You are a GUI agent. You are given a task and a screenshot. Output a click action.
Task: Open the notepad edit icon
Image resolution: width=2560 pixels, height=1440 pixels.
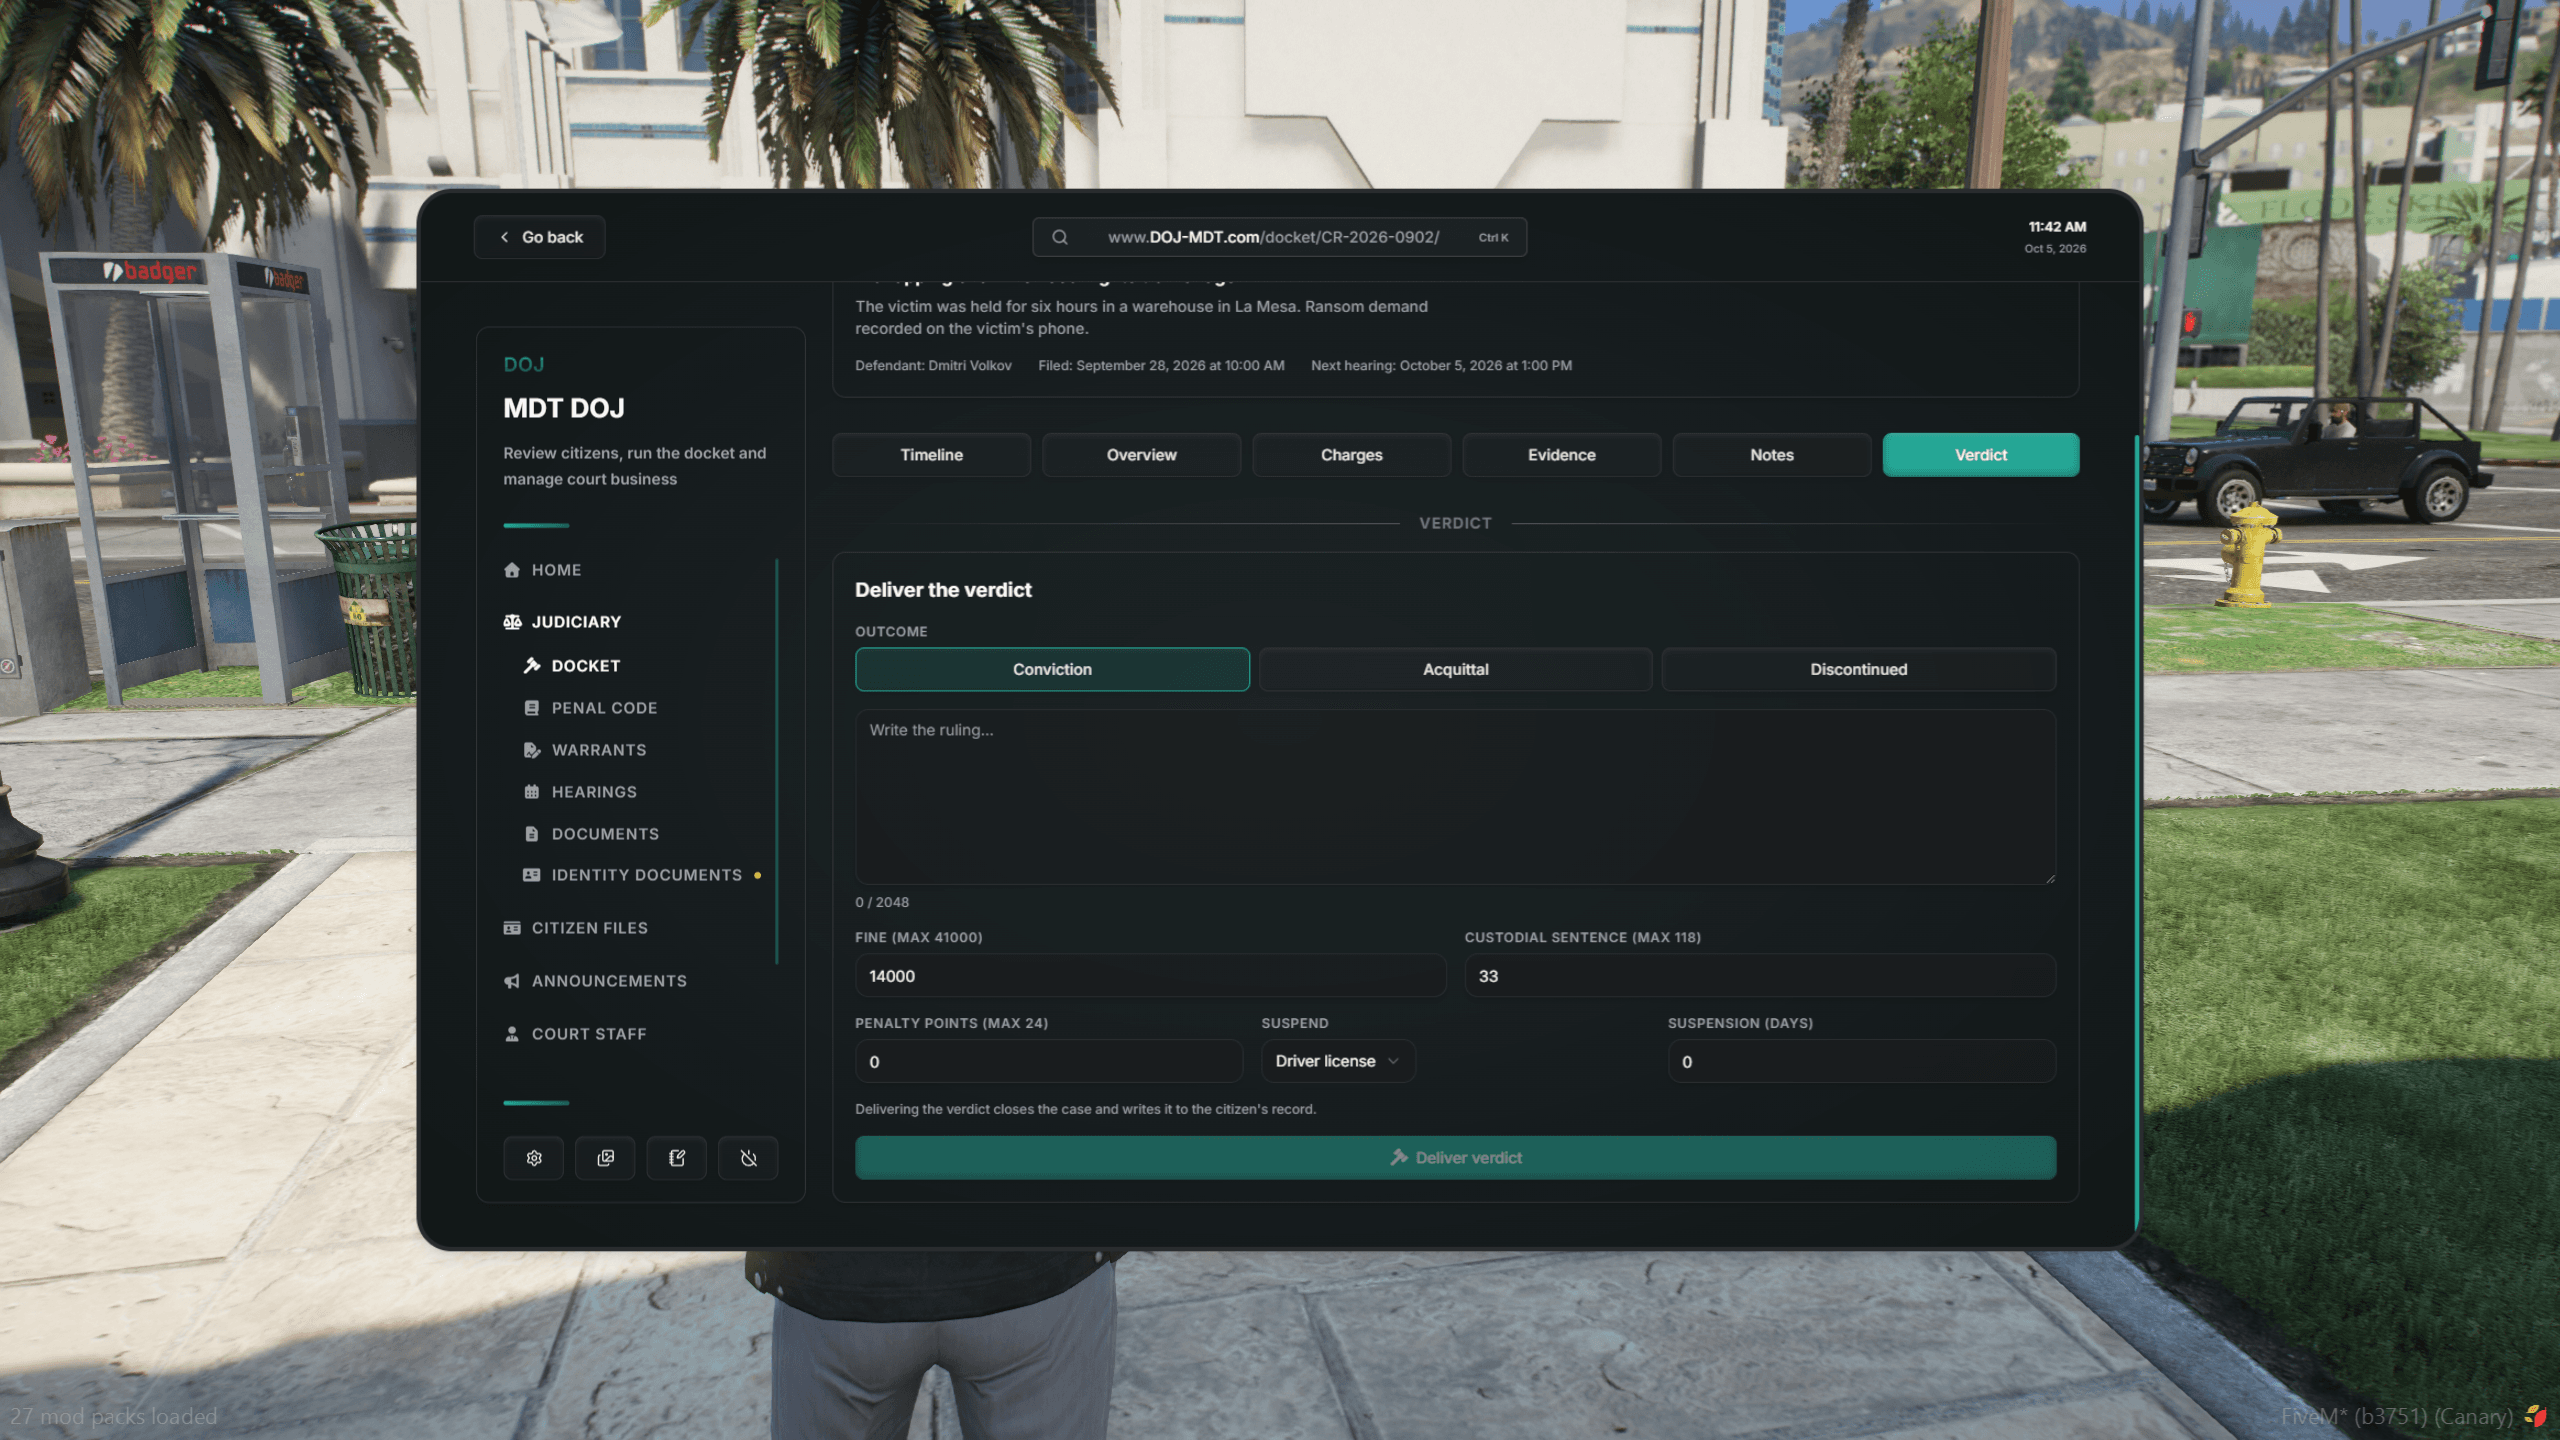(x=677, y=1158)
